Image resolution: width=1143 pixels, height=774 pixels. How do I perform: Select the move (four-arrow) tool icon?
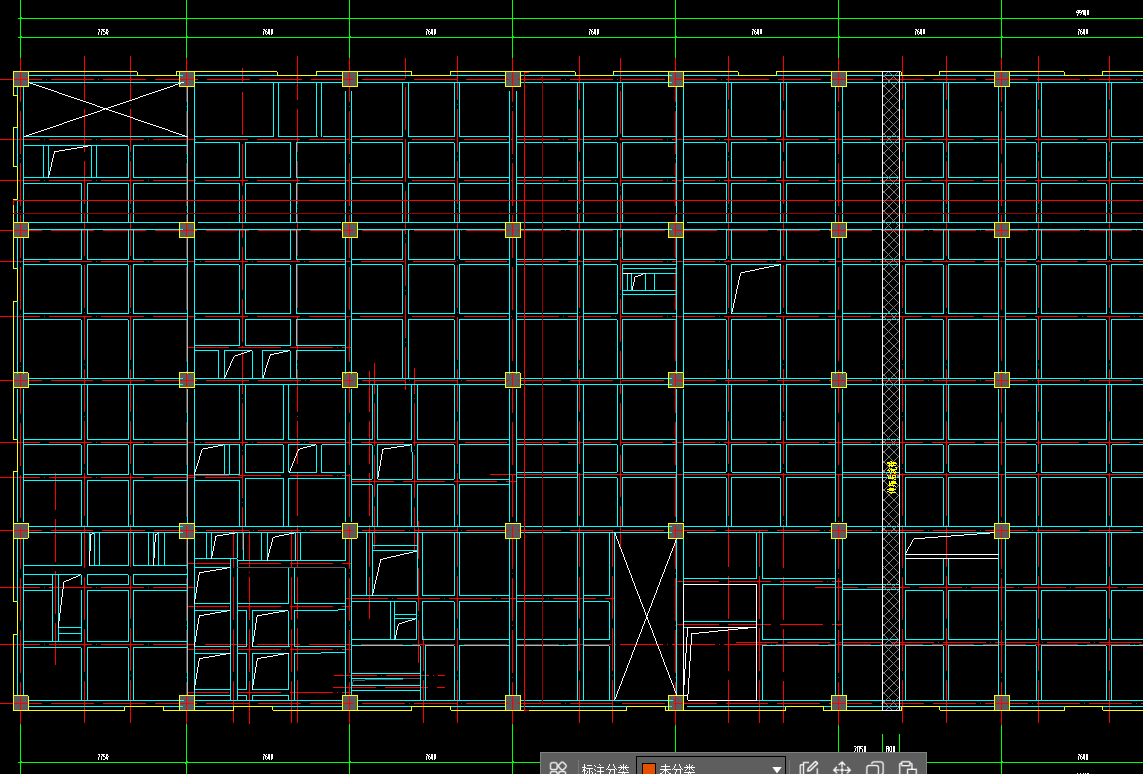[842, 767]
